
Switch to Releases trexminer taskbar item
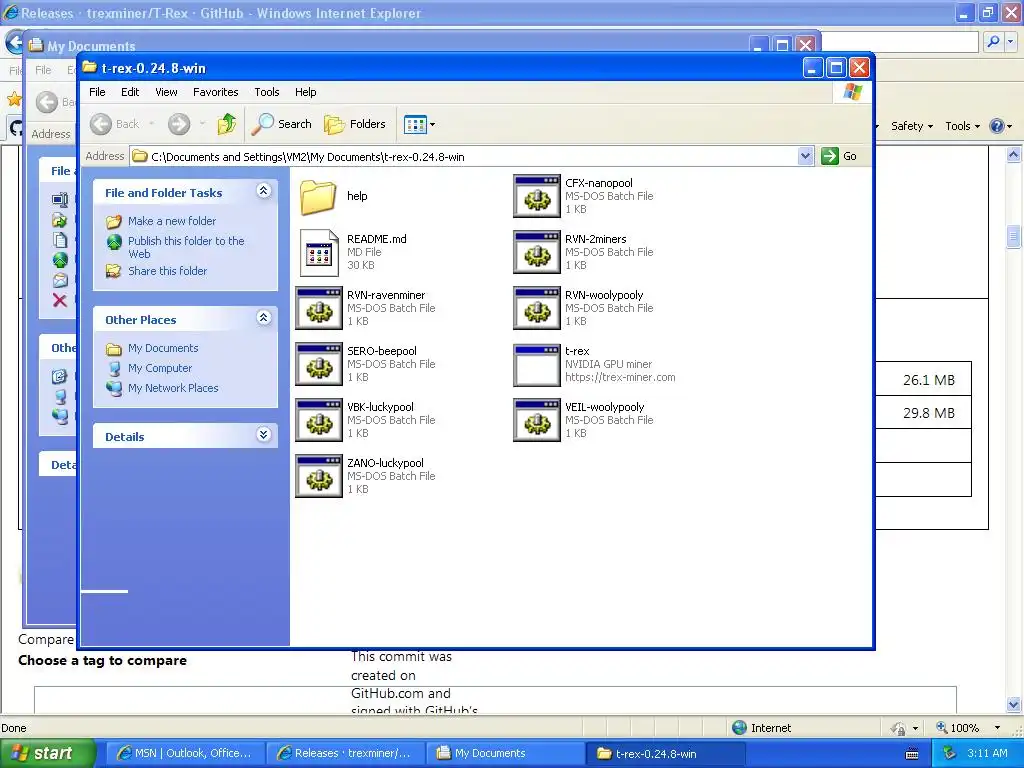345,753
